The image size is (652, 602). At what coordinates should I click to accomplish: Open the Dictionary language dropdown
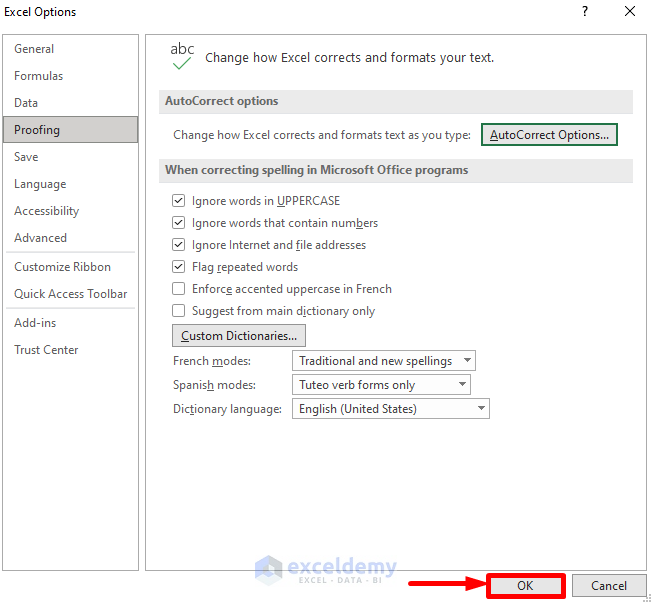pos(391,409)
